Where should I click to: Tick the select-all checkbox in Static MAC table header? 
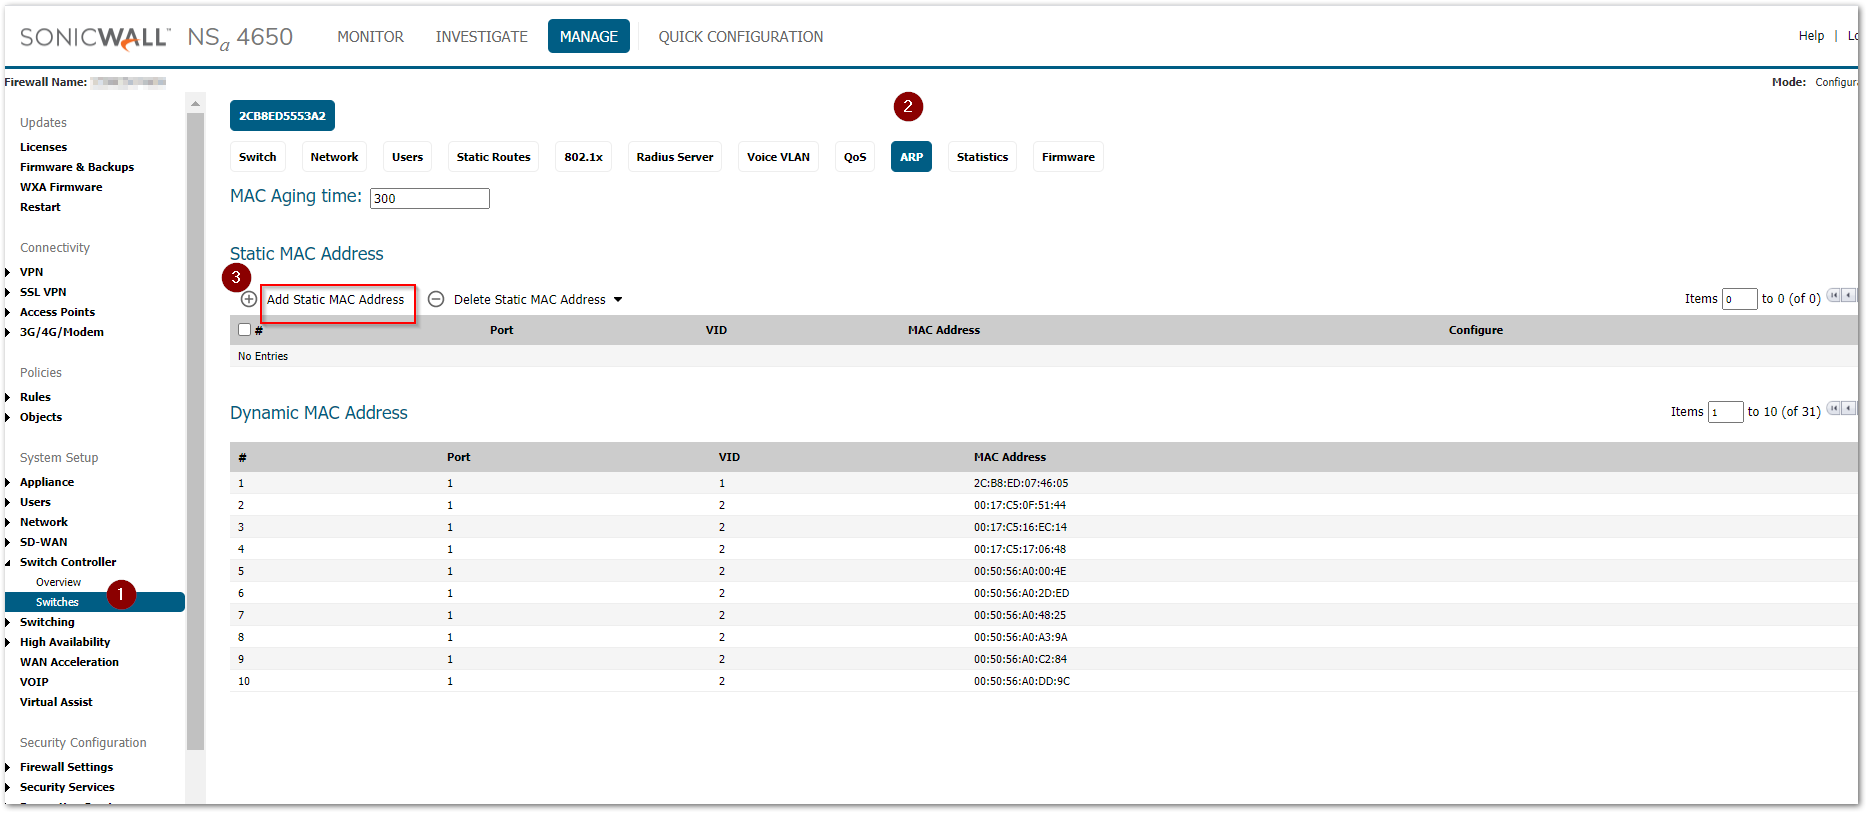pyautogui.click(x=245, y=330)
